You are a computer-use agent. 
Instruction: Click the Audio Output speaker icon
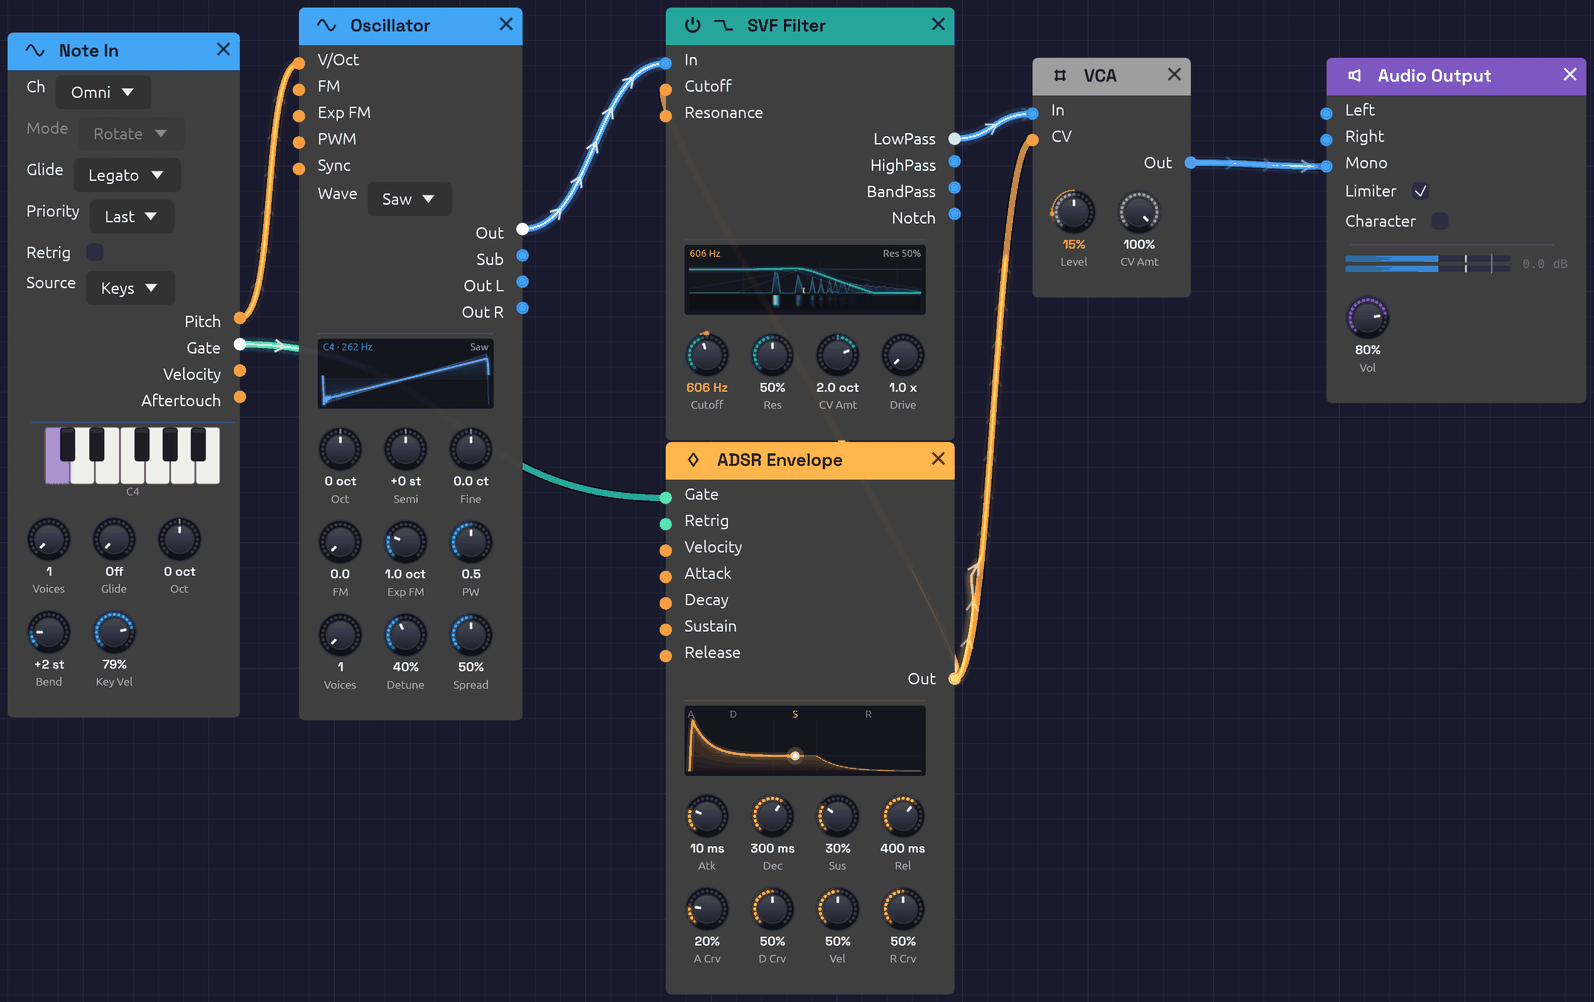[1354, 76]
